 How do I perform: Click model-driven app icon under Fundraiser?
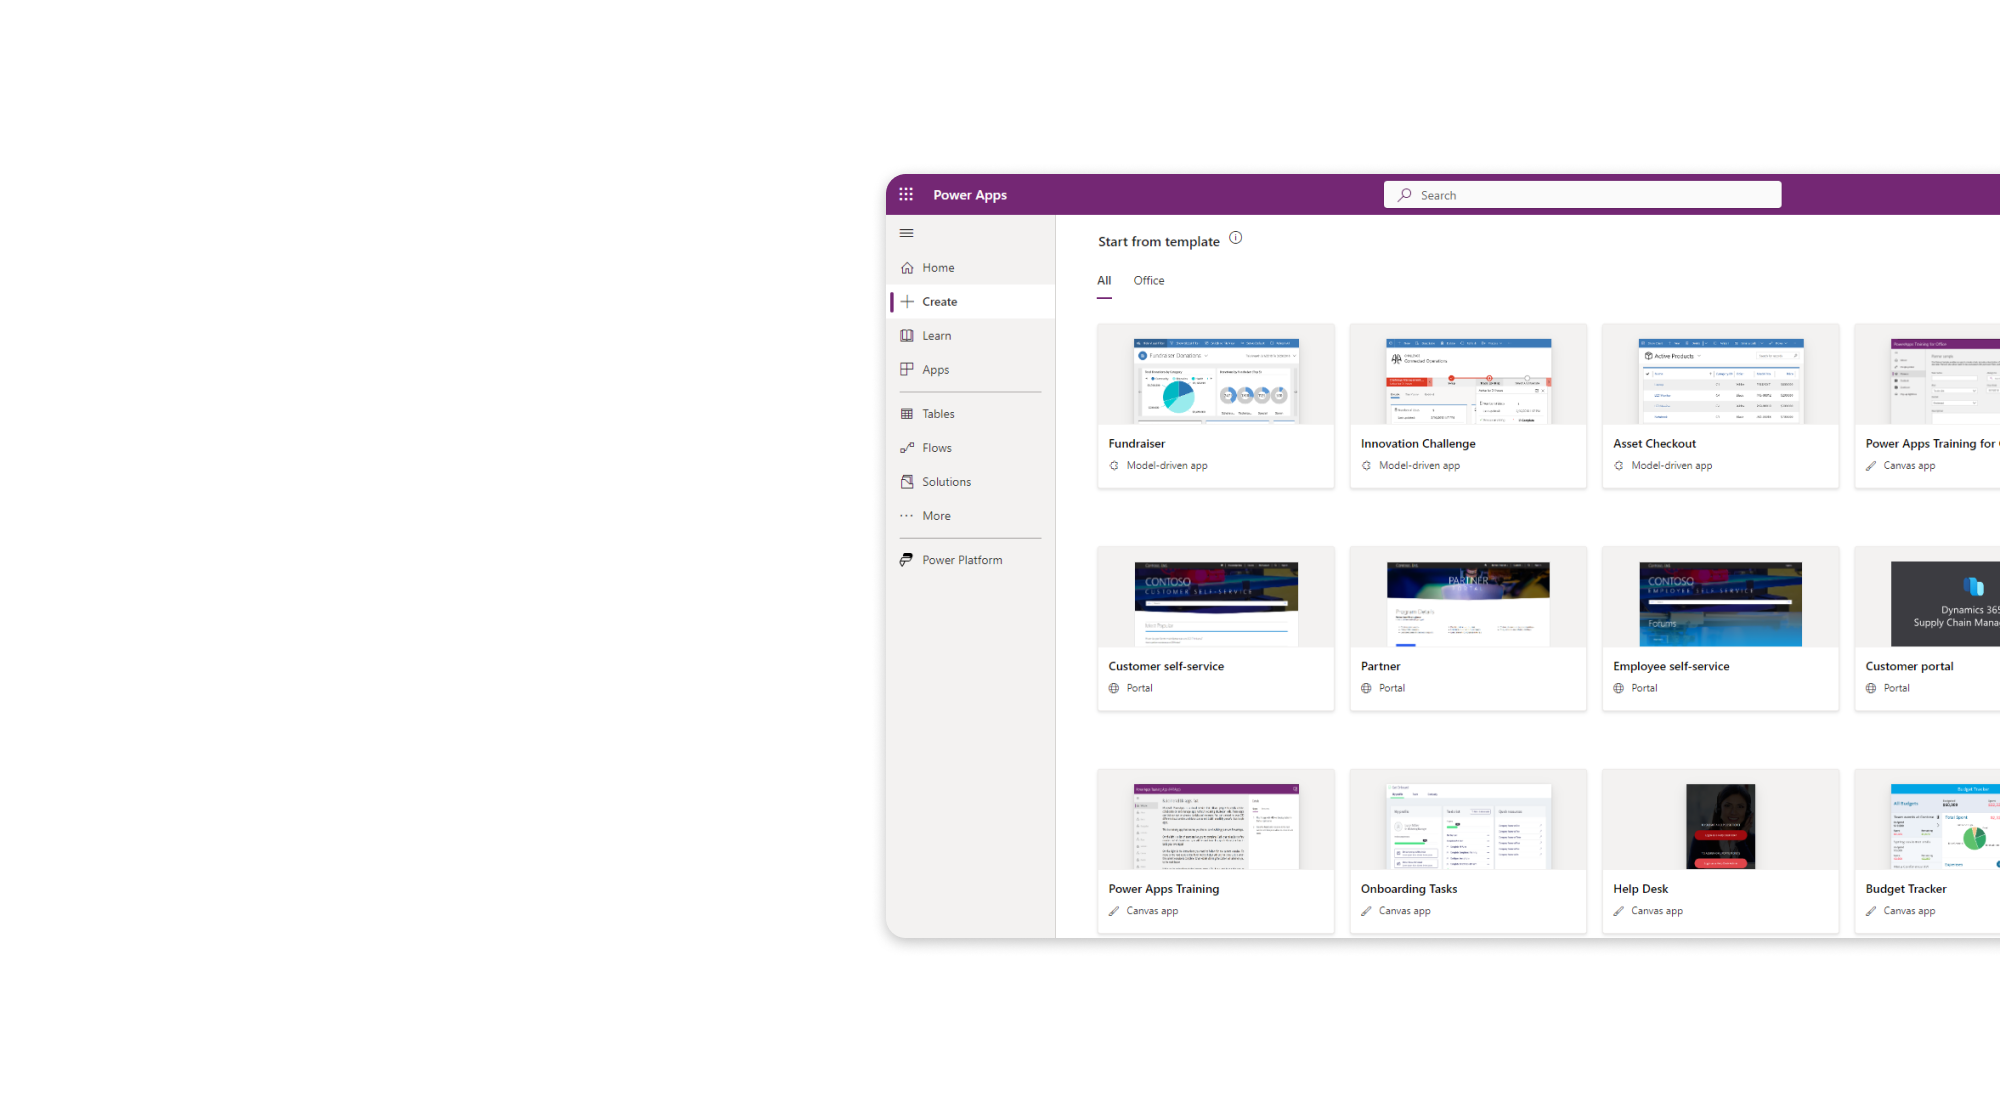[1114, 466]
